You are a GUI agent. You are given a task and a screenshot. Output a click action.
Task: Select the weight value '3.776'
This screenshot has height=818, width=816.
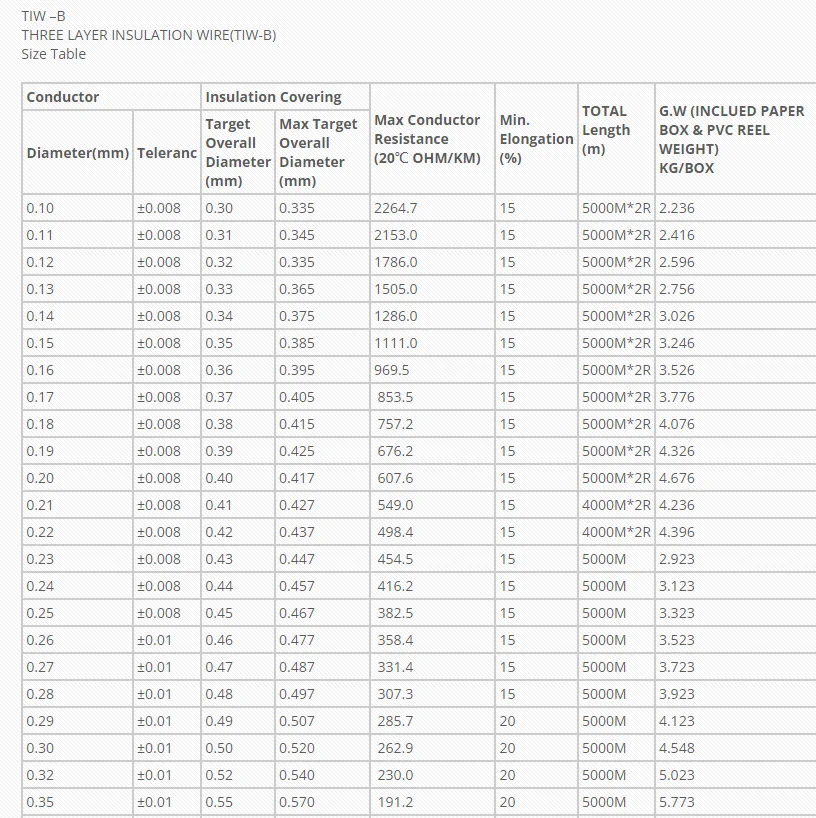(677, 397)
